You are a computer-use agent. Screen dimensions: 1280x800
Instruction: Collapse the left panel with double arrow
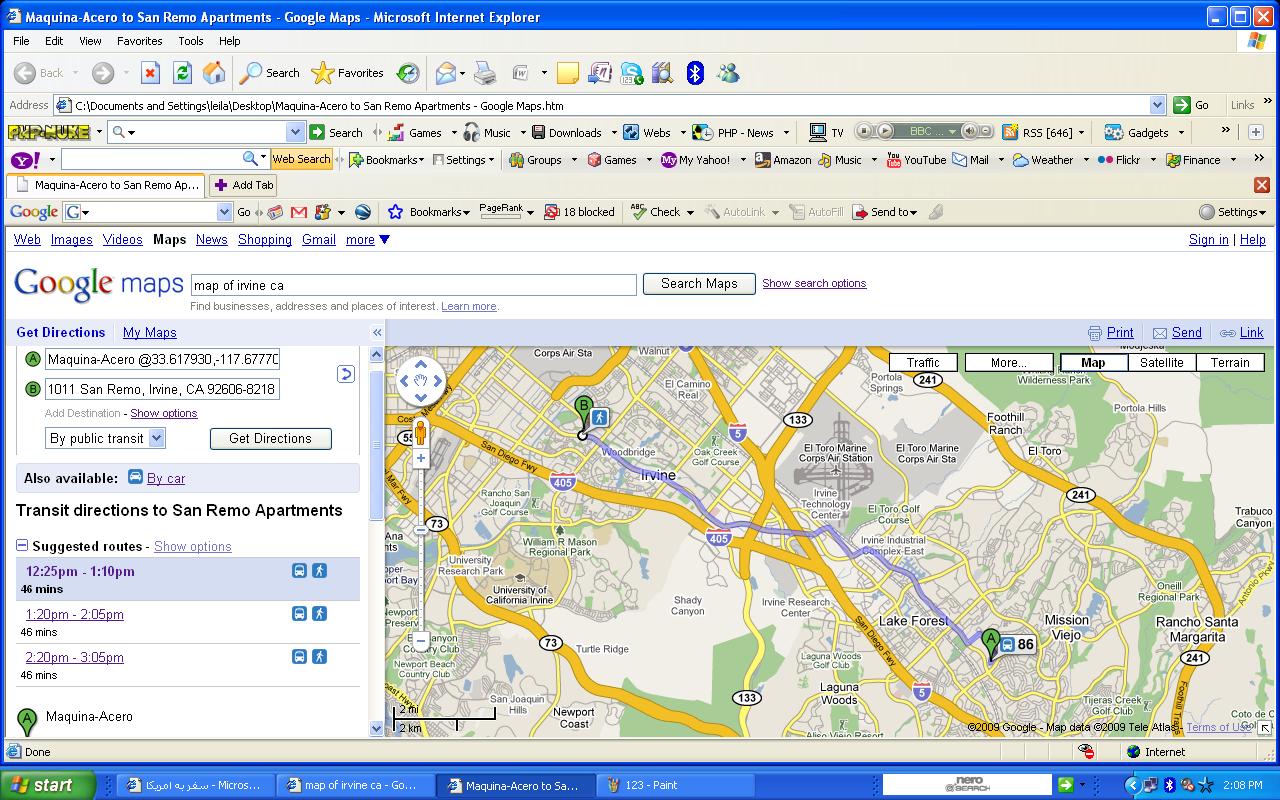pyautogui.click(x=377, y=333)
